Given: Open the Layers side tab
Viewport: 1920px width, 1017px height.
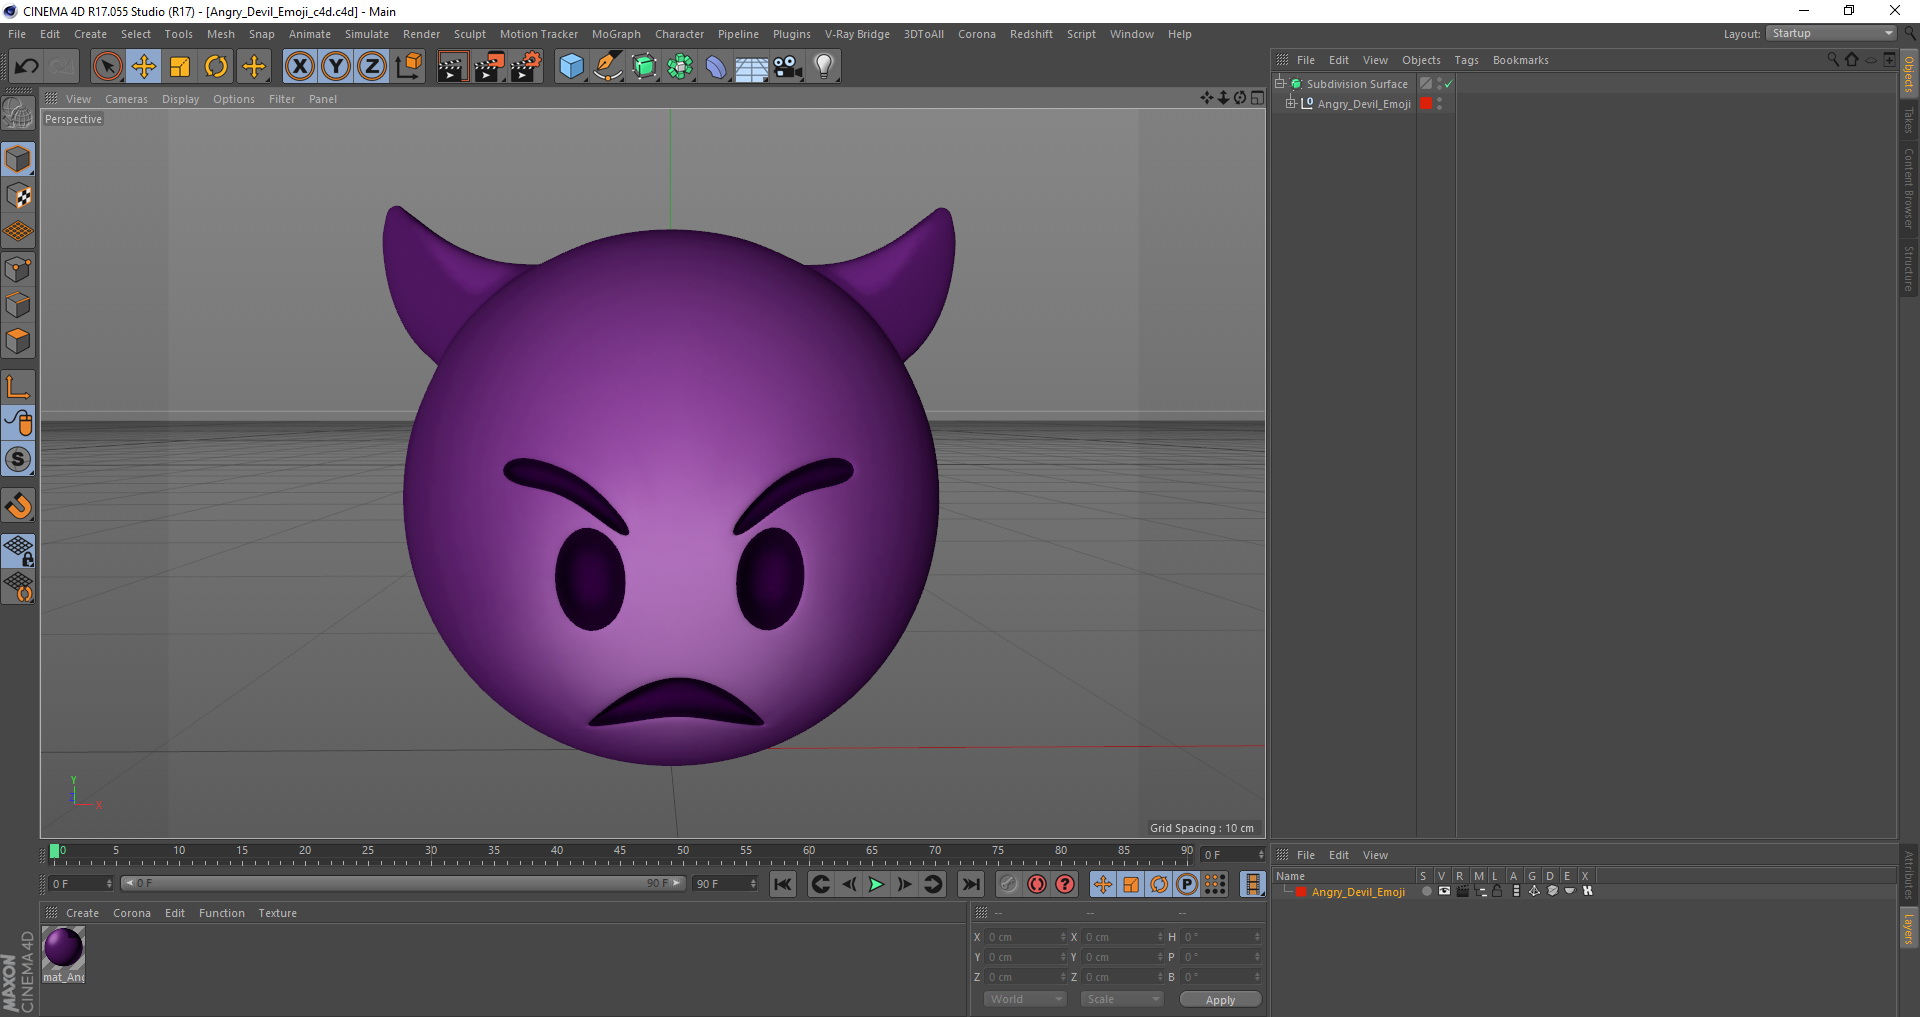Looking at the screenshot, I should point(1908,927).
